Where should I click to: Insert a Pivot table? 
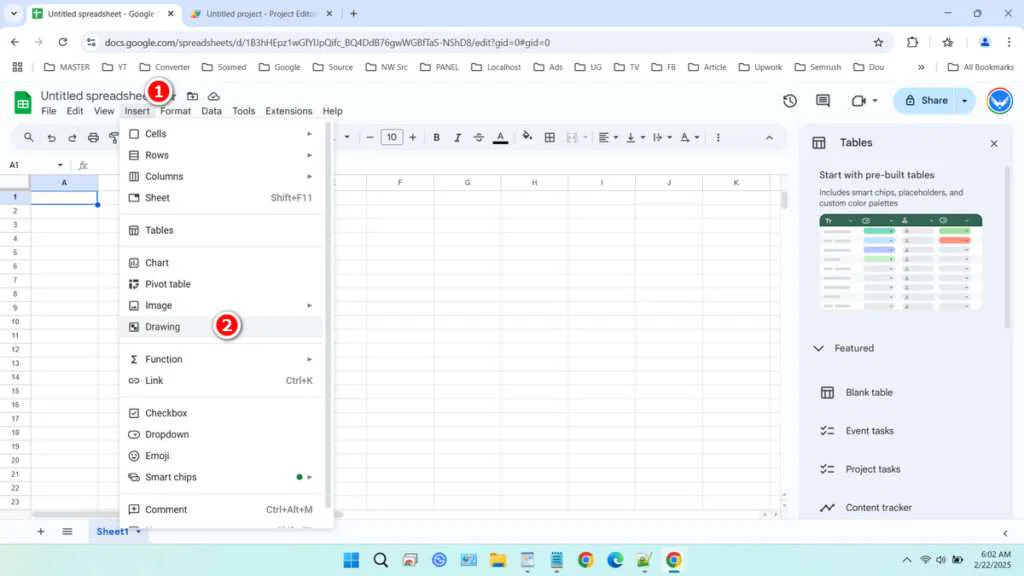(x=168, y=283)
